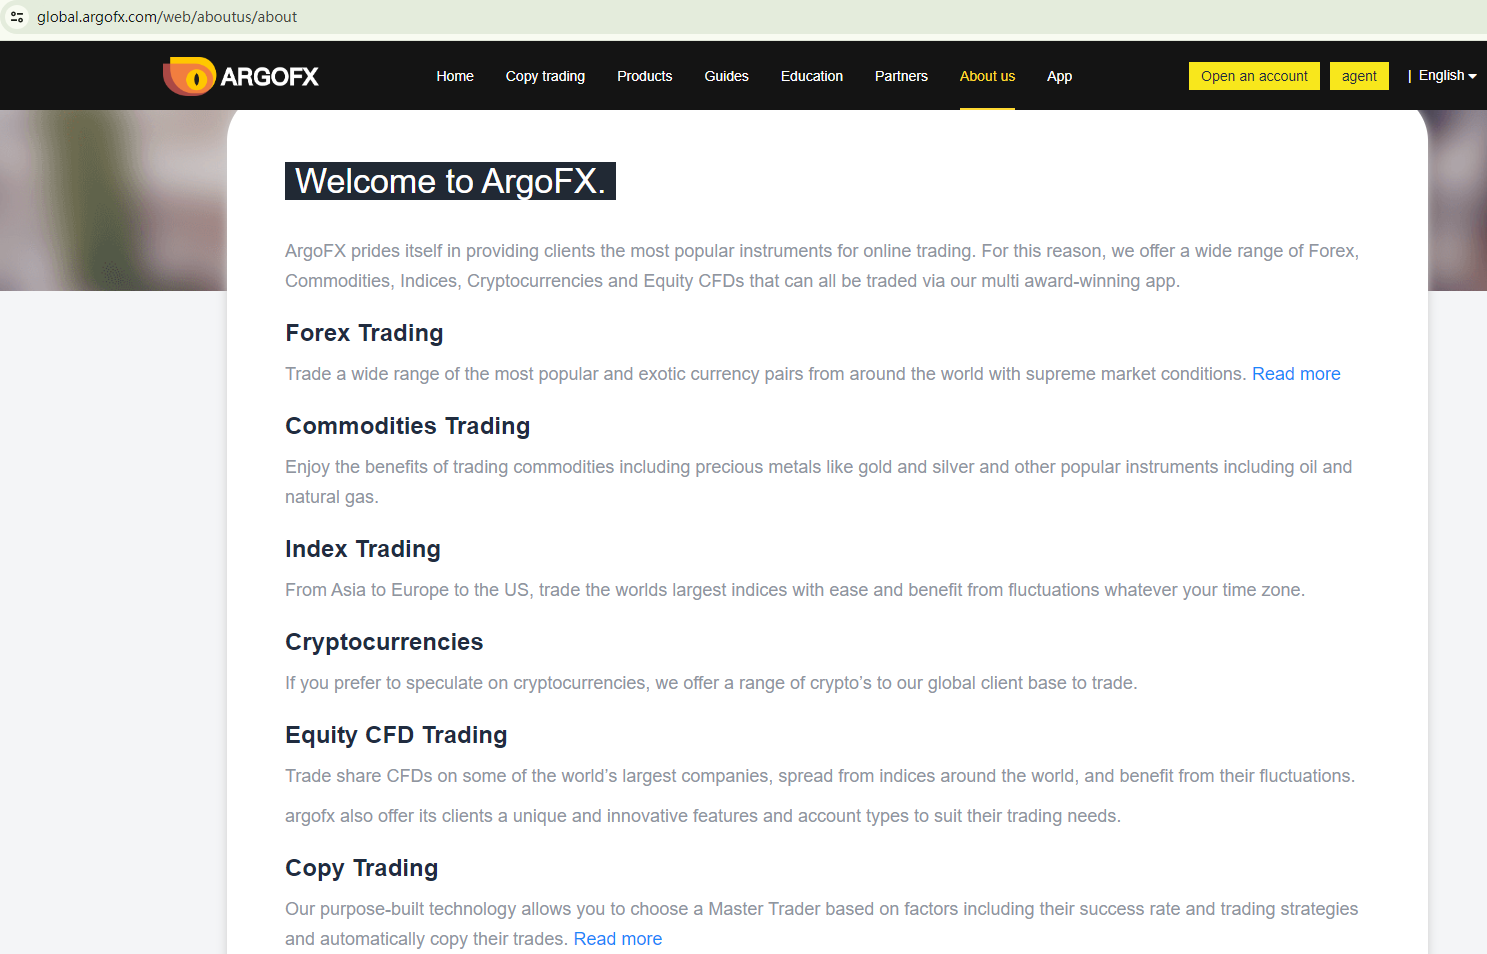Open the Products menu
This screenshot has height=954, width=1487.
[x=644, y=76]
